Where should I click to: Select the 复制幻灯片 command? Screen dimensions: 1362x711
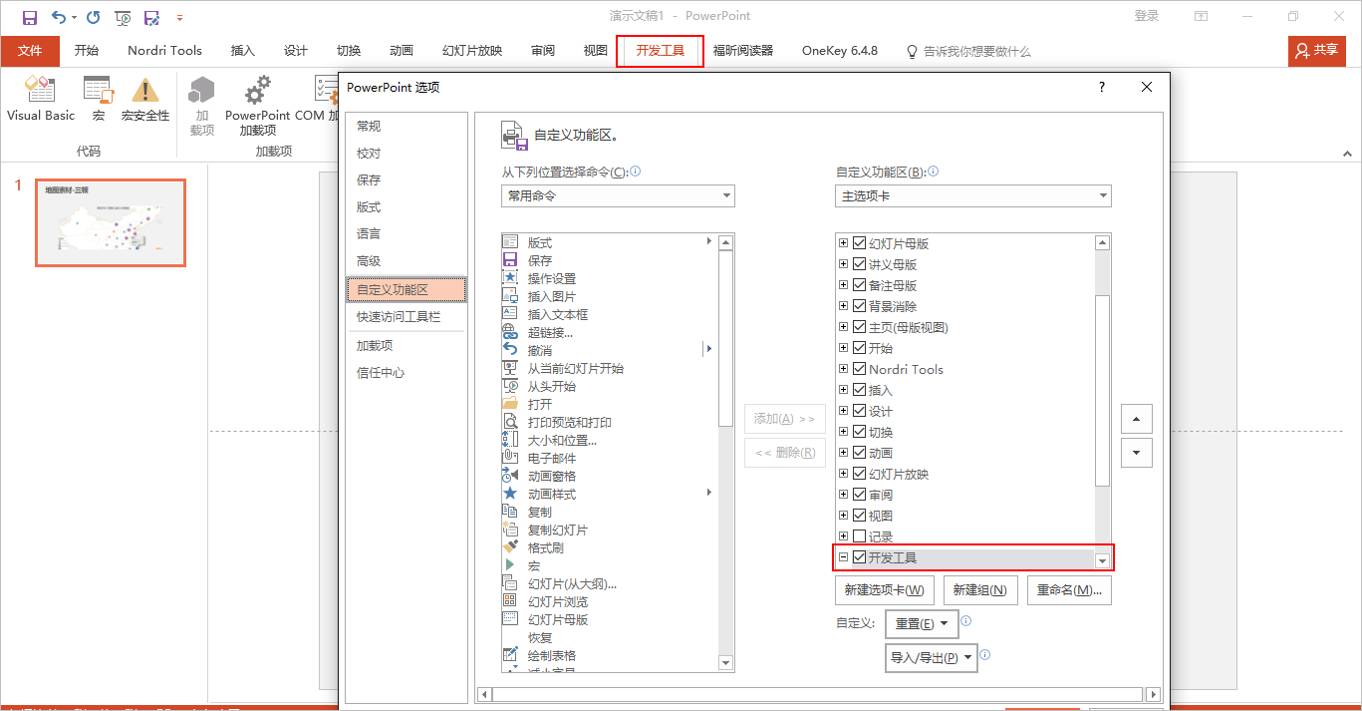(557, 530)
